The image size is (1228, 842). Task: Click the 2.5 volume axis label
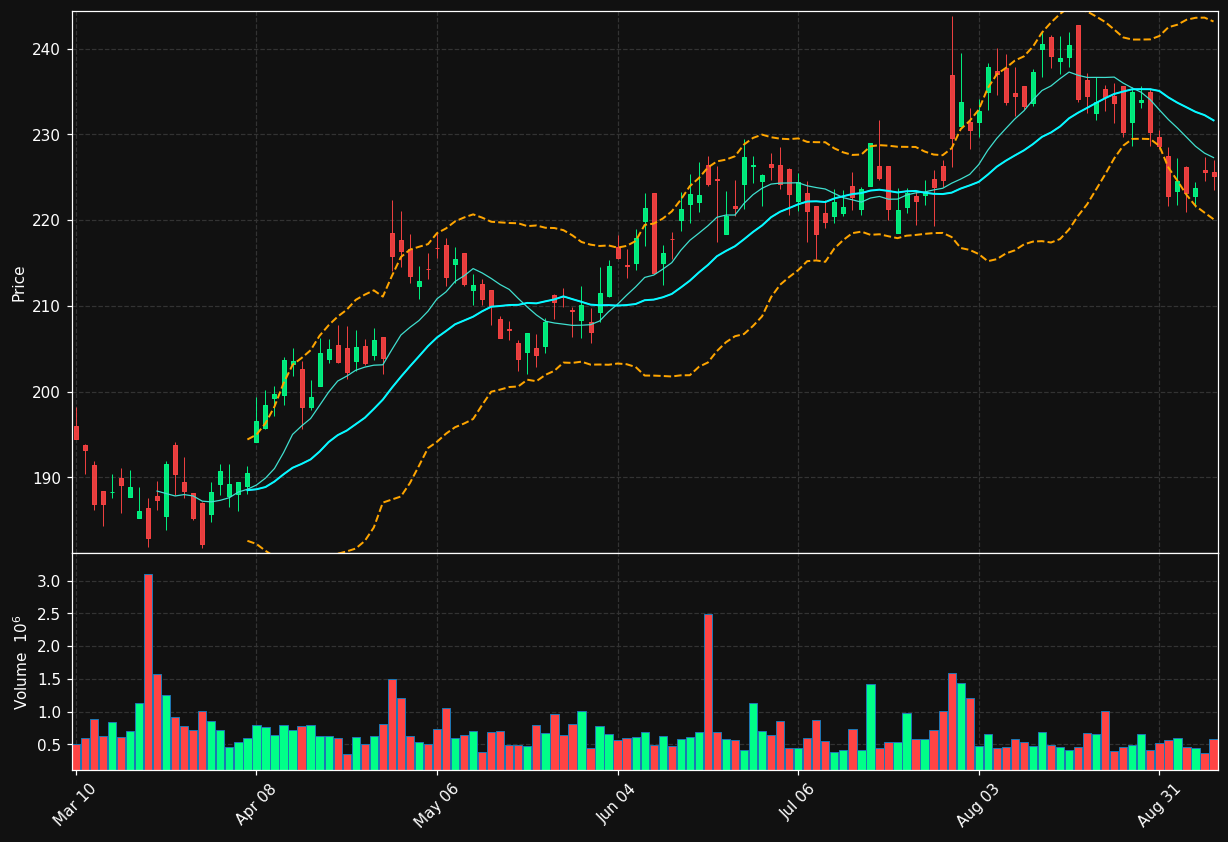pos(50,614)
